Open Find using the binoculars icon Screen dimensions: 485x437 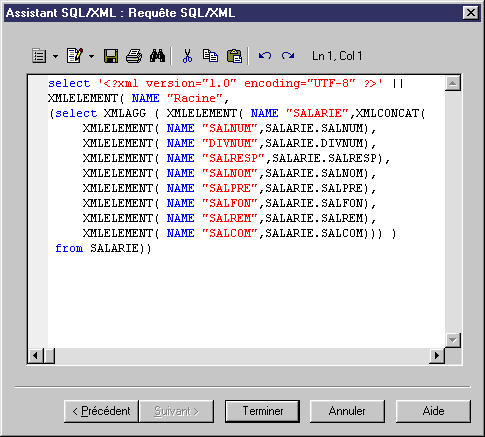(157, 56)
